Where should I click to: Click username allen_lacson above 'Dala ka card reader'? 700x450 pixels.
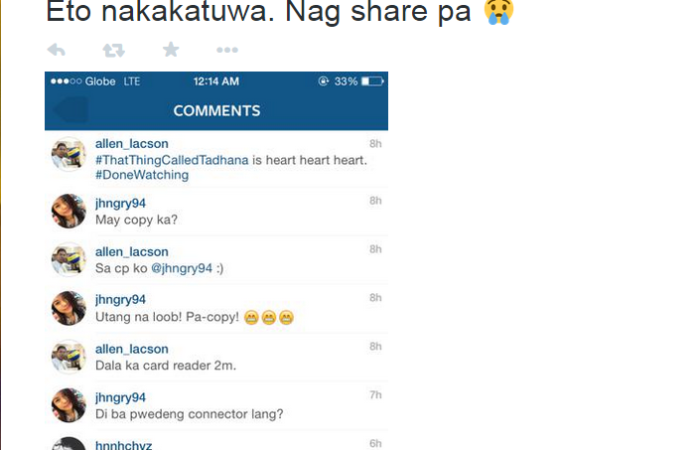[x=132, y=349]
